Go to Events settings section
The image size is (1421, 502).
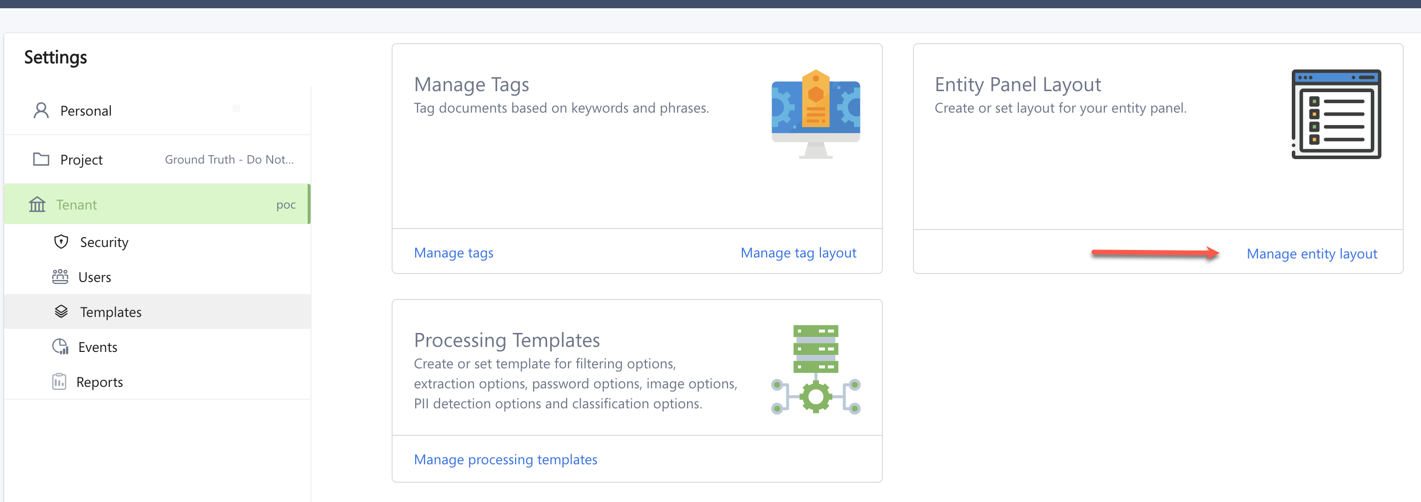coord(98,347)
